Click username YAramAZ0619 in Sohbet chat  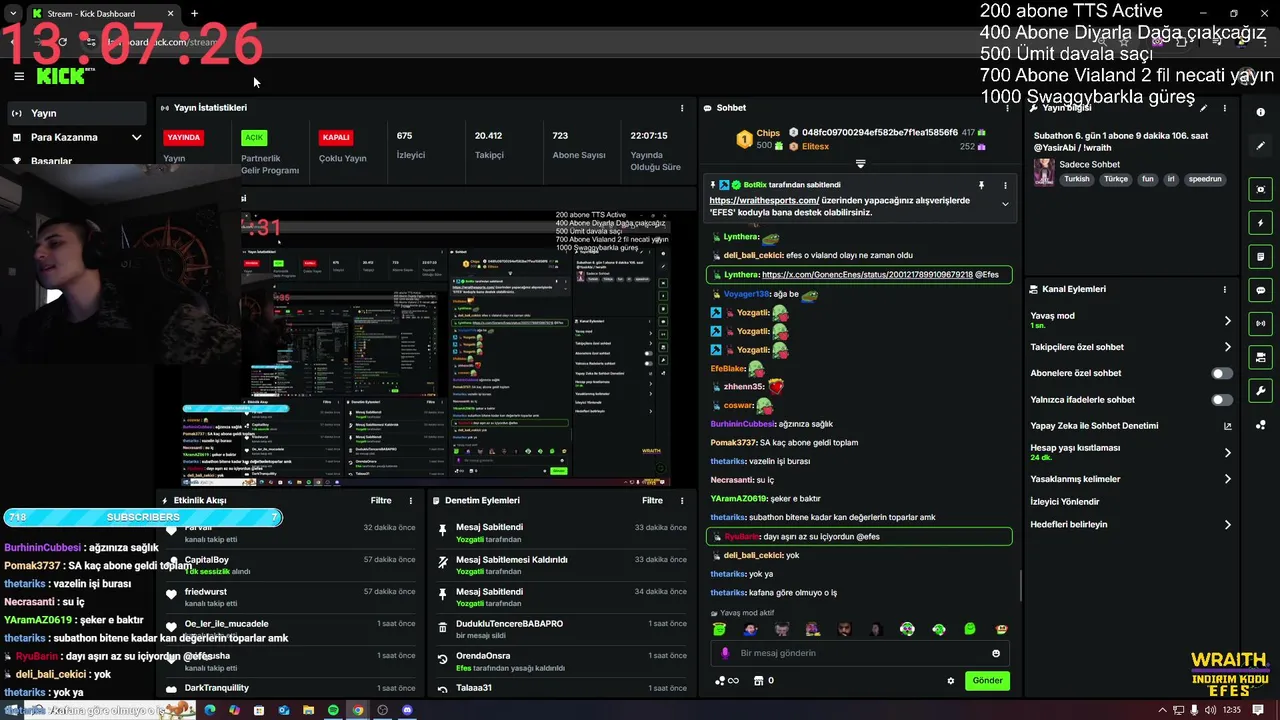(739, 498)
